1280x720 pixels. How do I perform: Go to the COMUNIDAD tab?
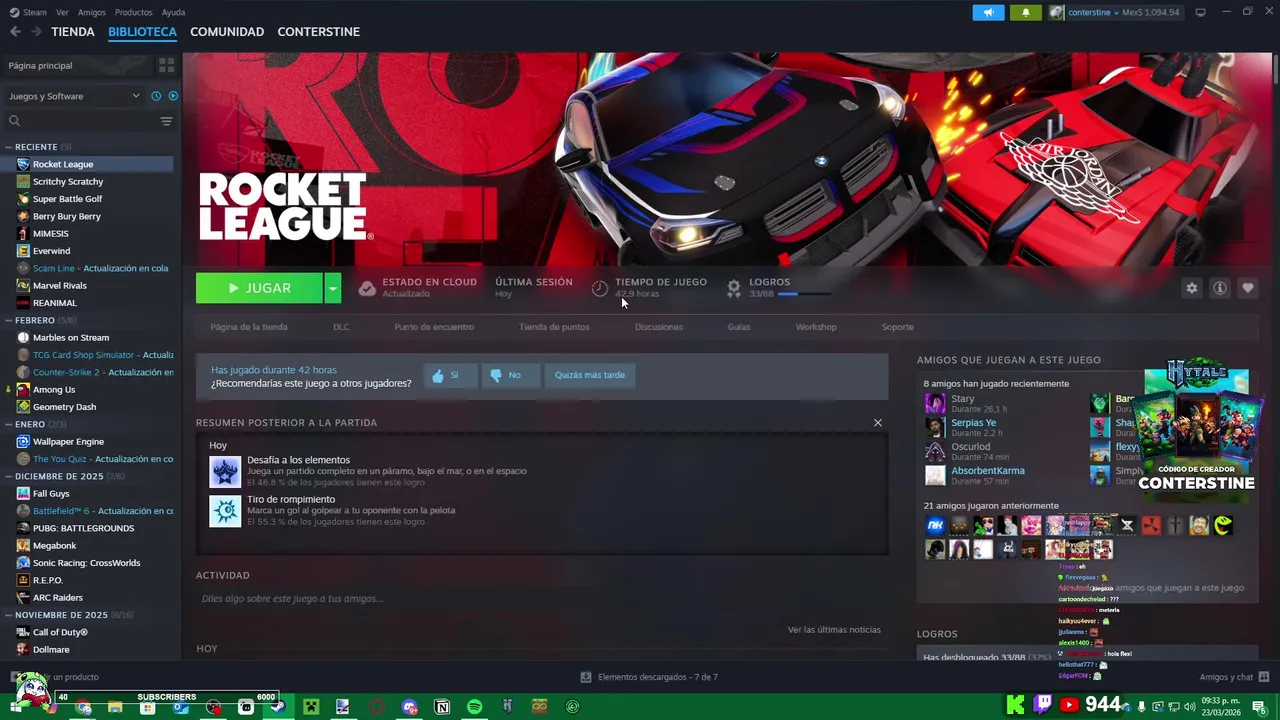click(227, 32)
